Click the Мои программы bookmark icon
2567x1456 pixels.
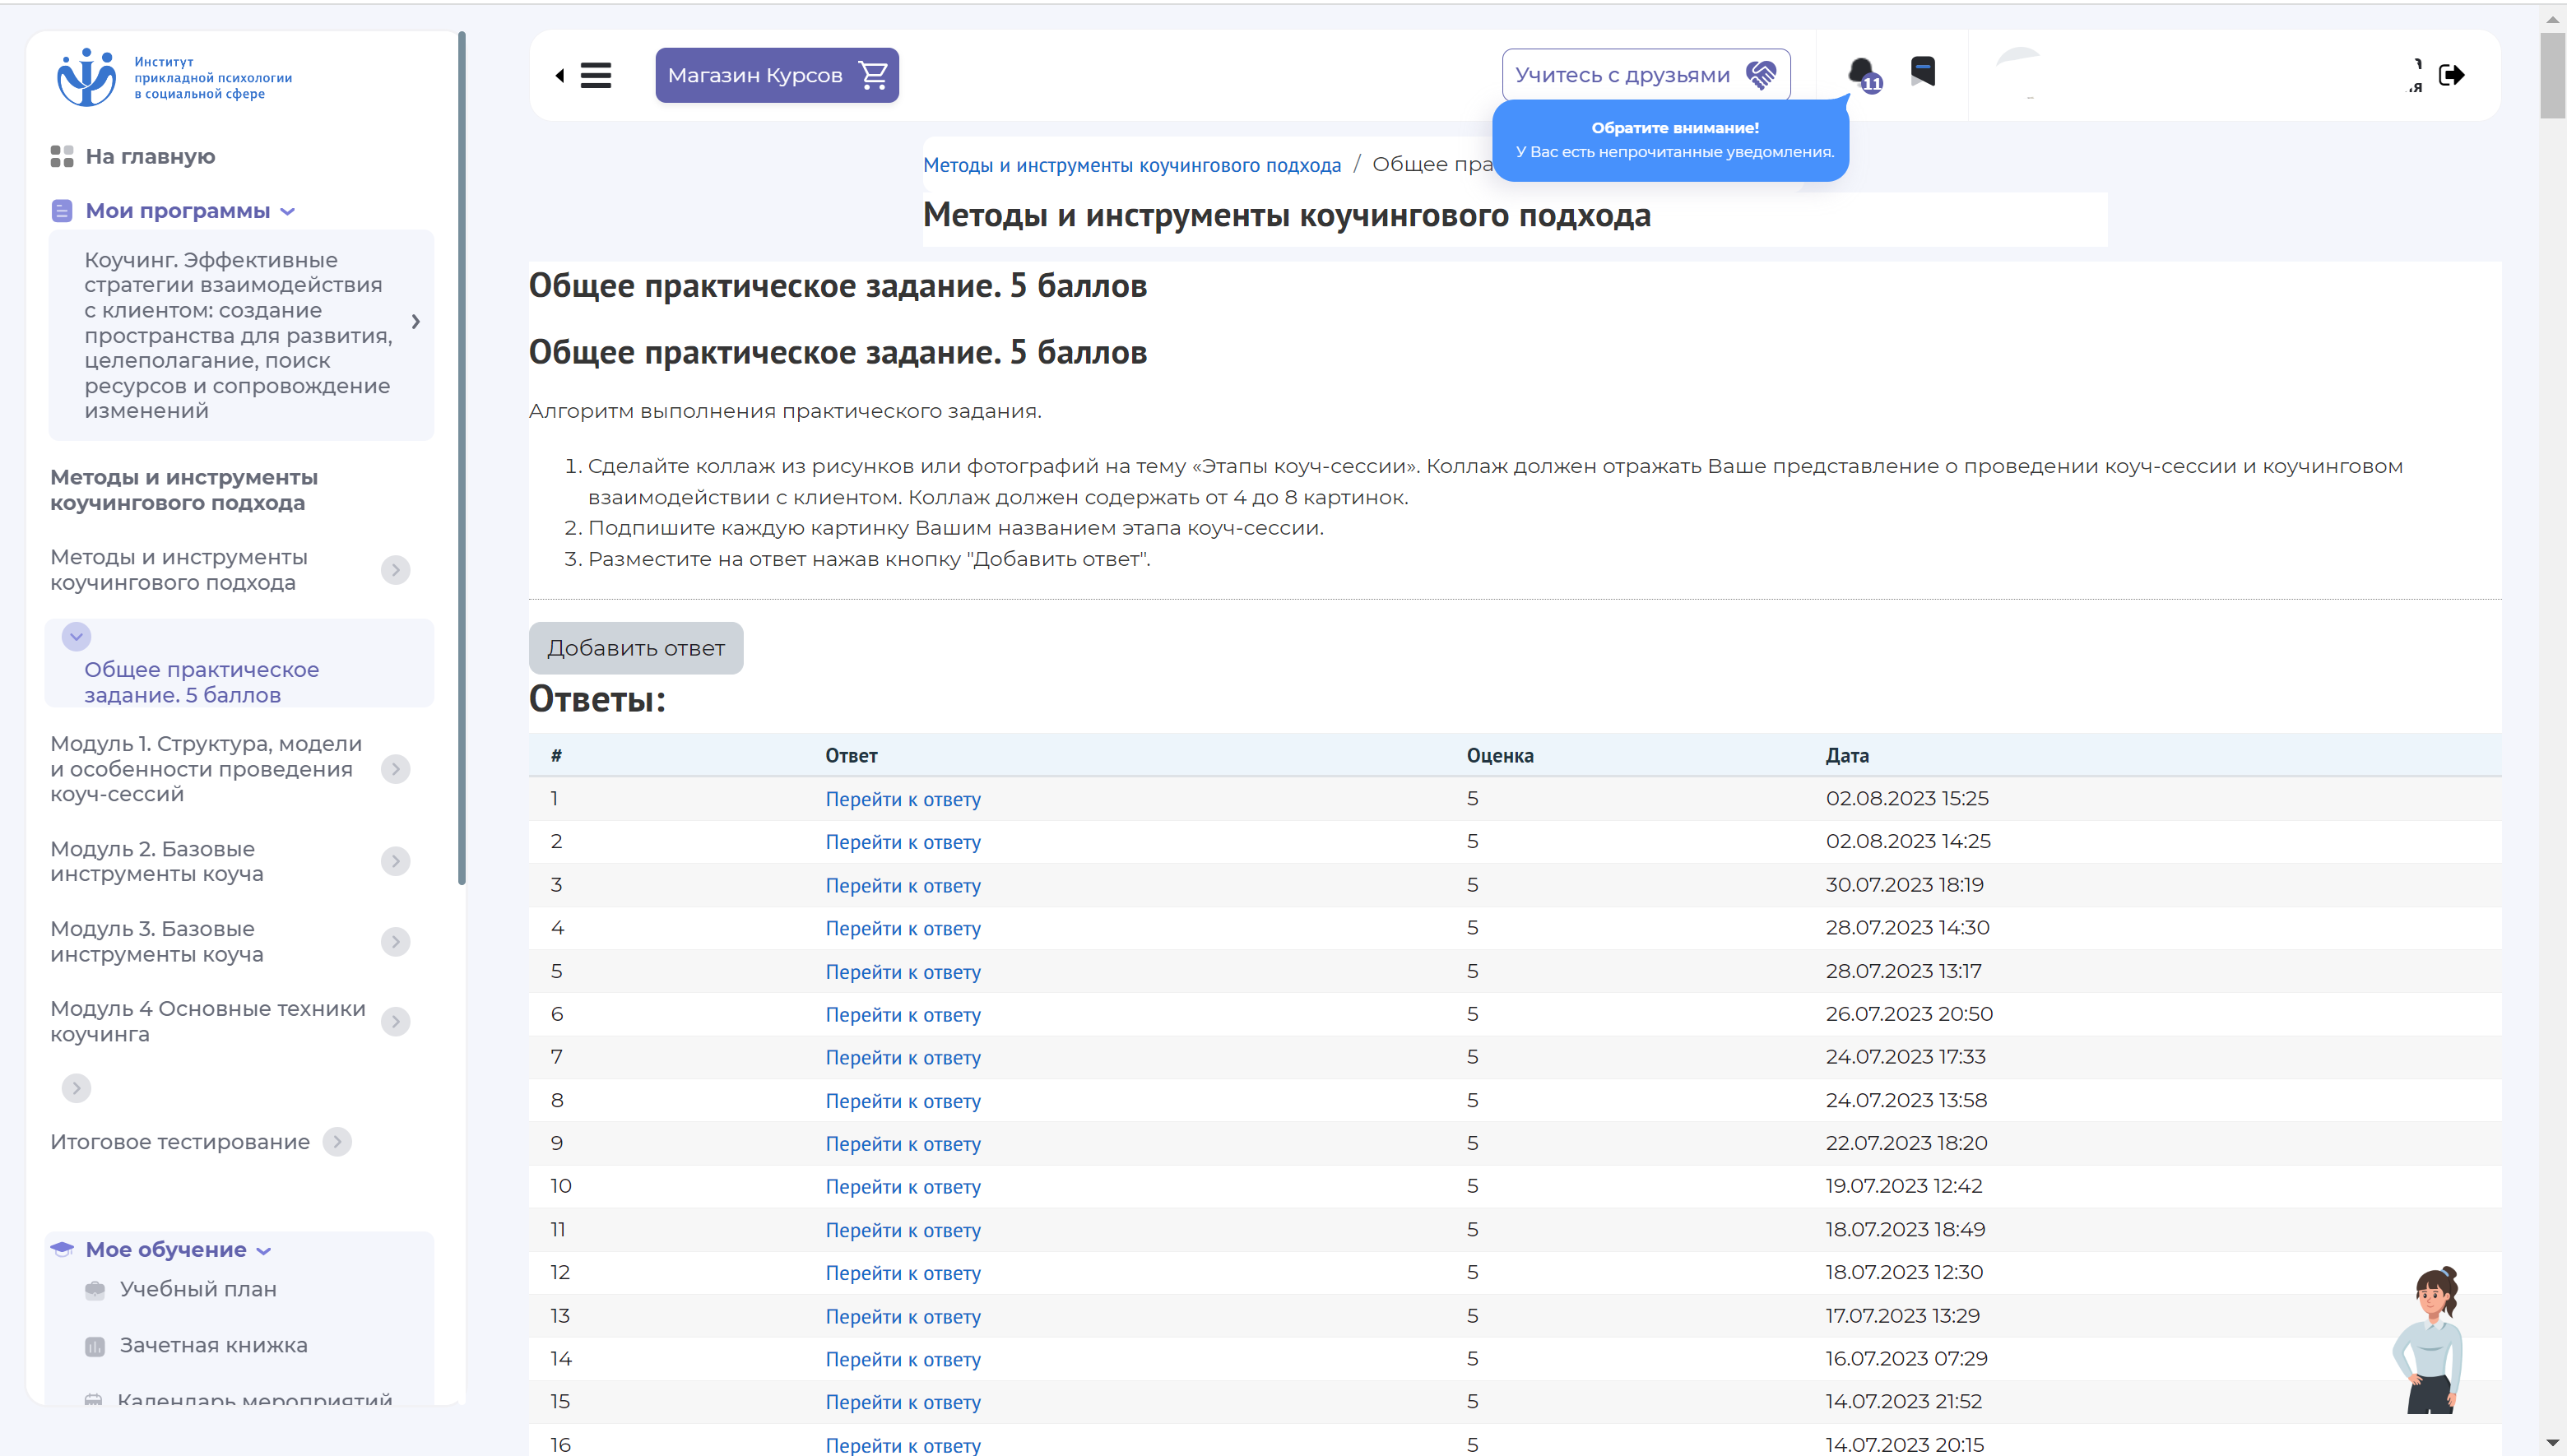pyautogui.click(x=62, y=211)
